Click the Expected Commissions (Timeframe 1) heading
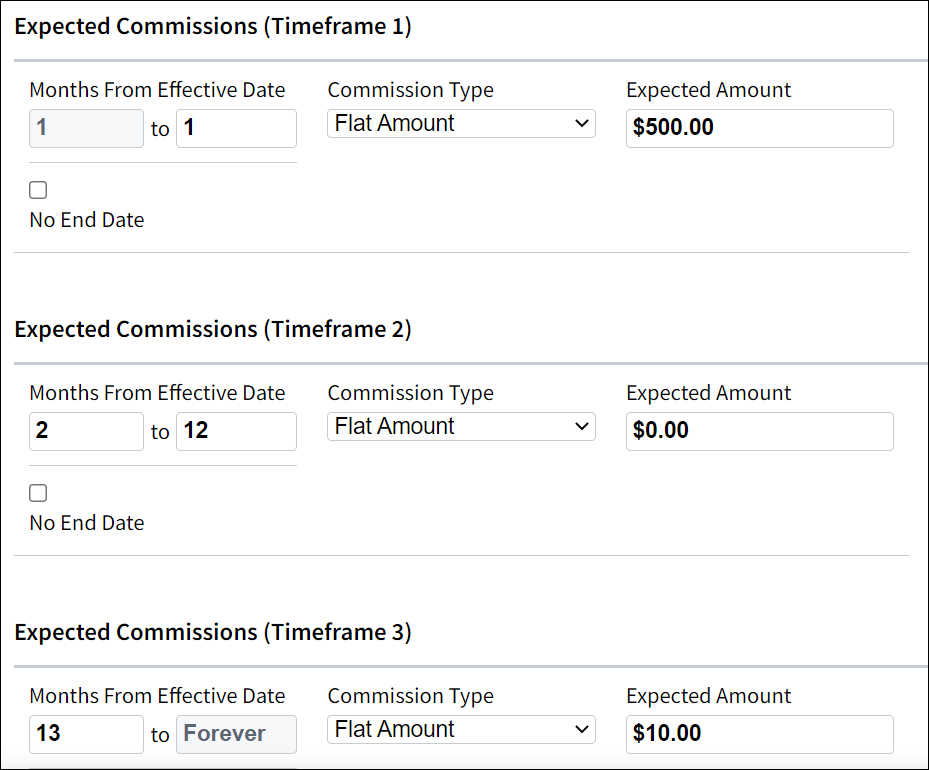The image size is (929, 770). tap(213, 26)
